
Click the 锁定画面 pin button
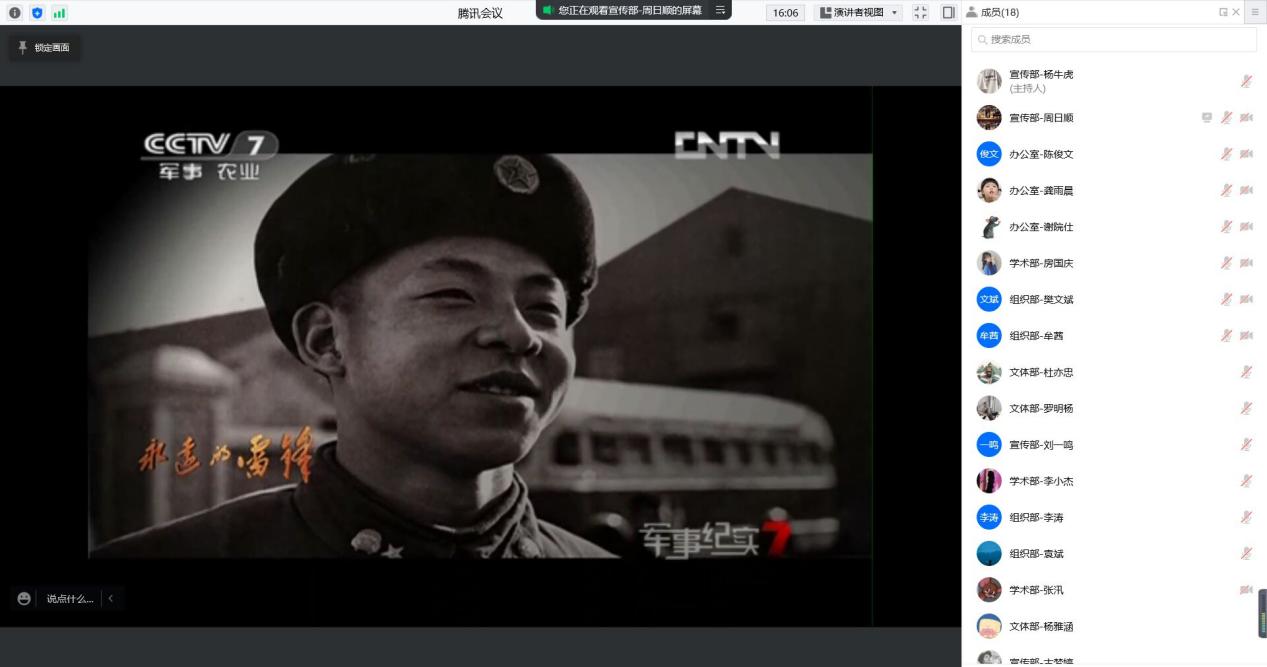pos(45,47)
